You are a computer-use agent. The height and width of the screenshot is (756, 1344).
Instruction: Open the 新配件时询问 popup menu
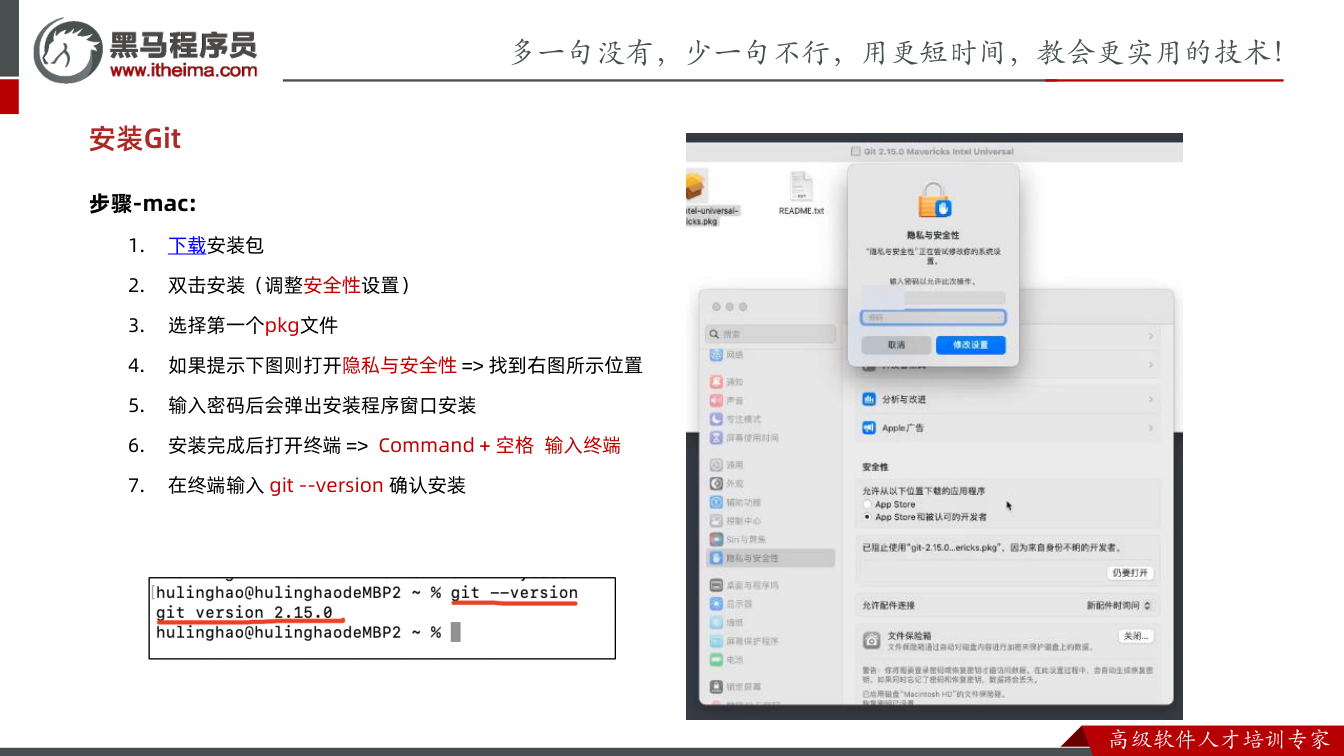click(1119, 605)
